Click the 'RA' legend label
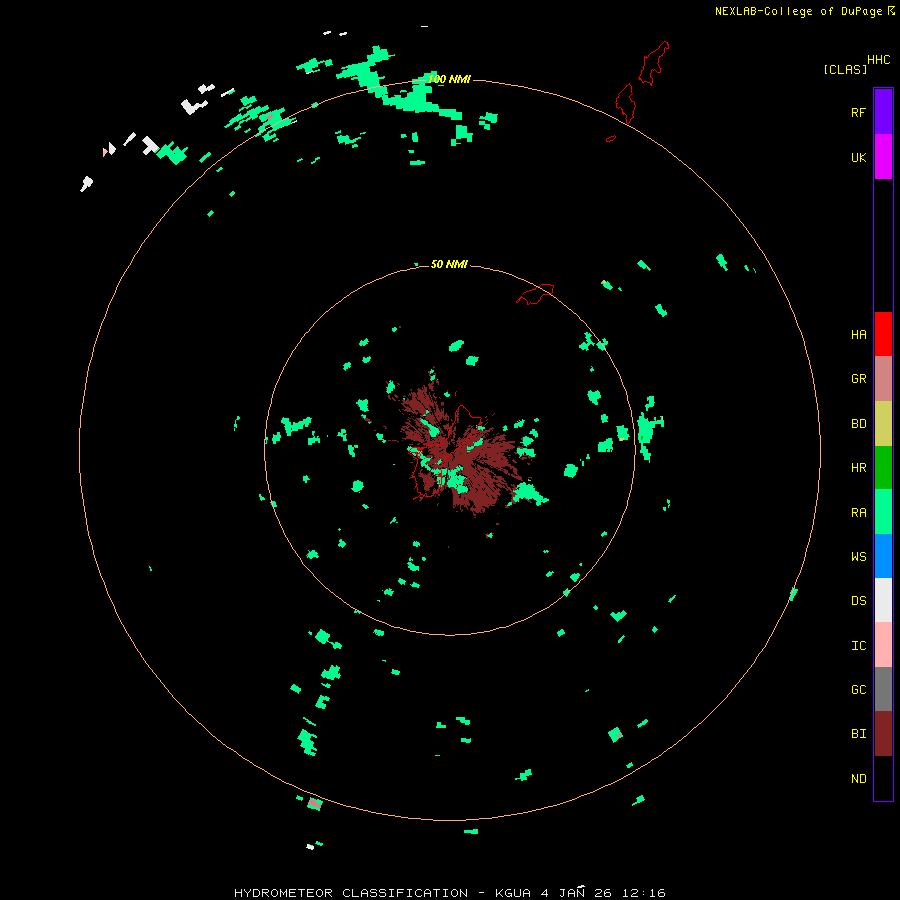Image resolution: width=900 pixels, height=900 pixels. 858,513
